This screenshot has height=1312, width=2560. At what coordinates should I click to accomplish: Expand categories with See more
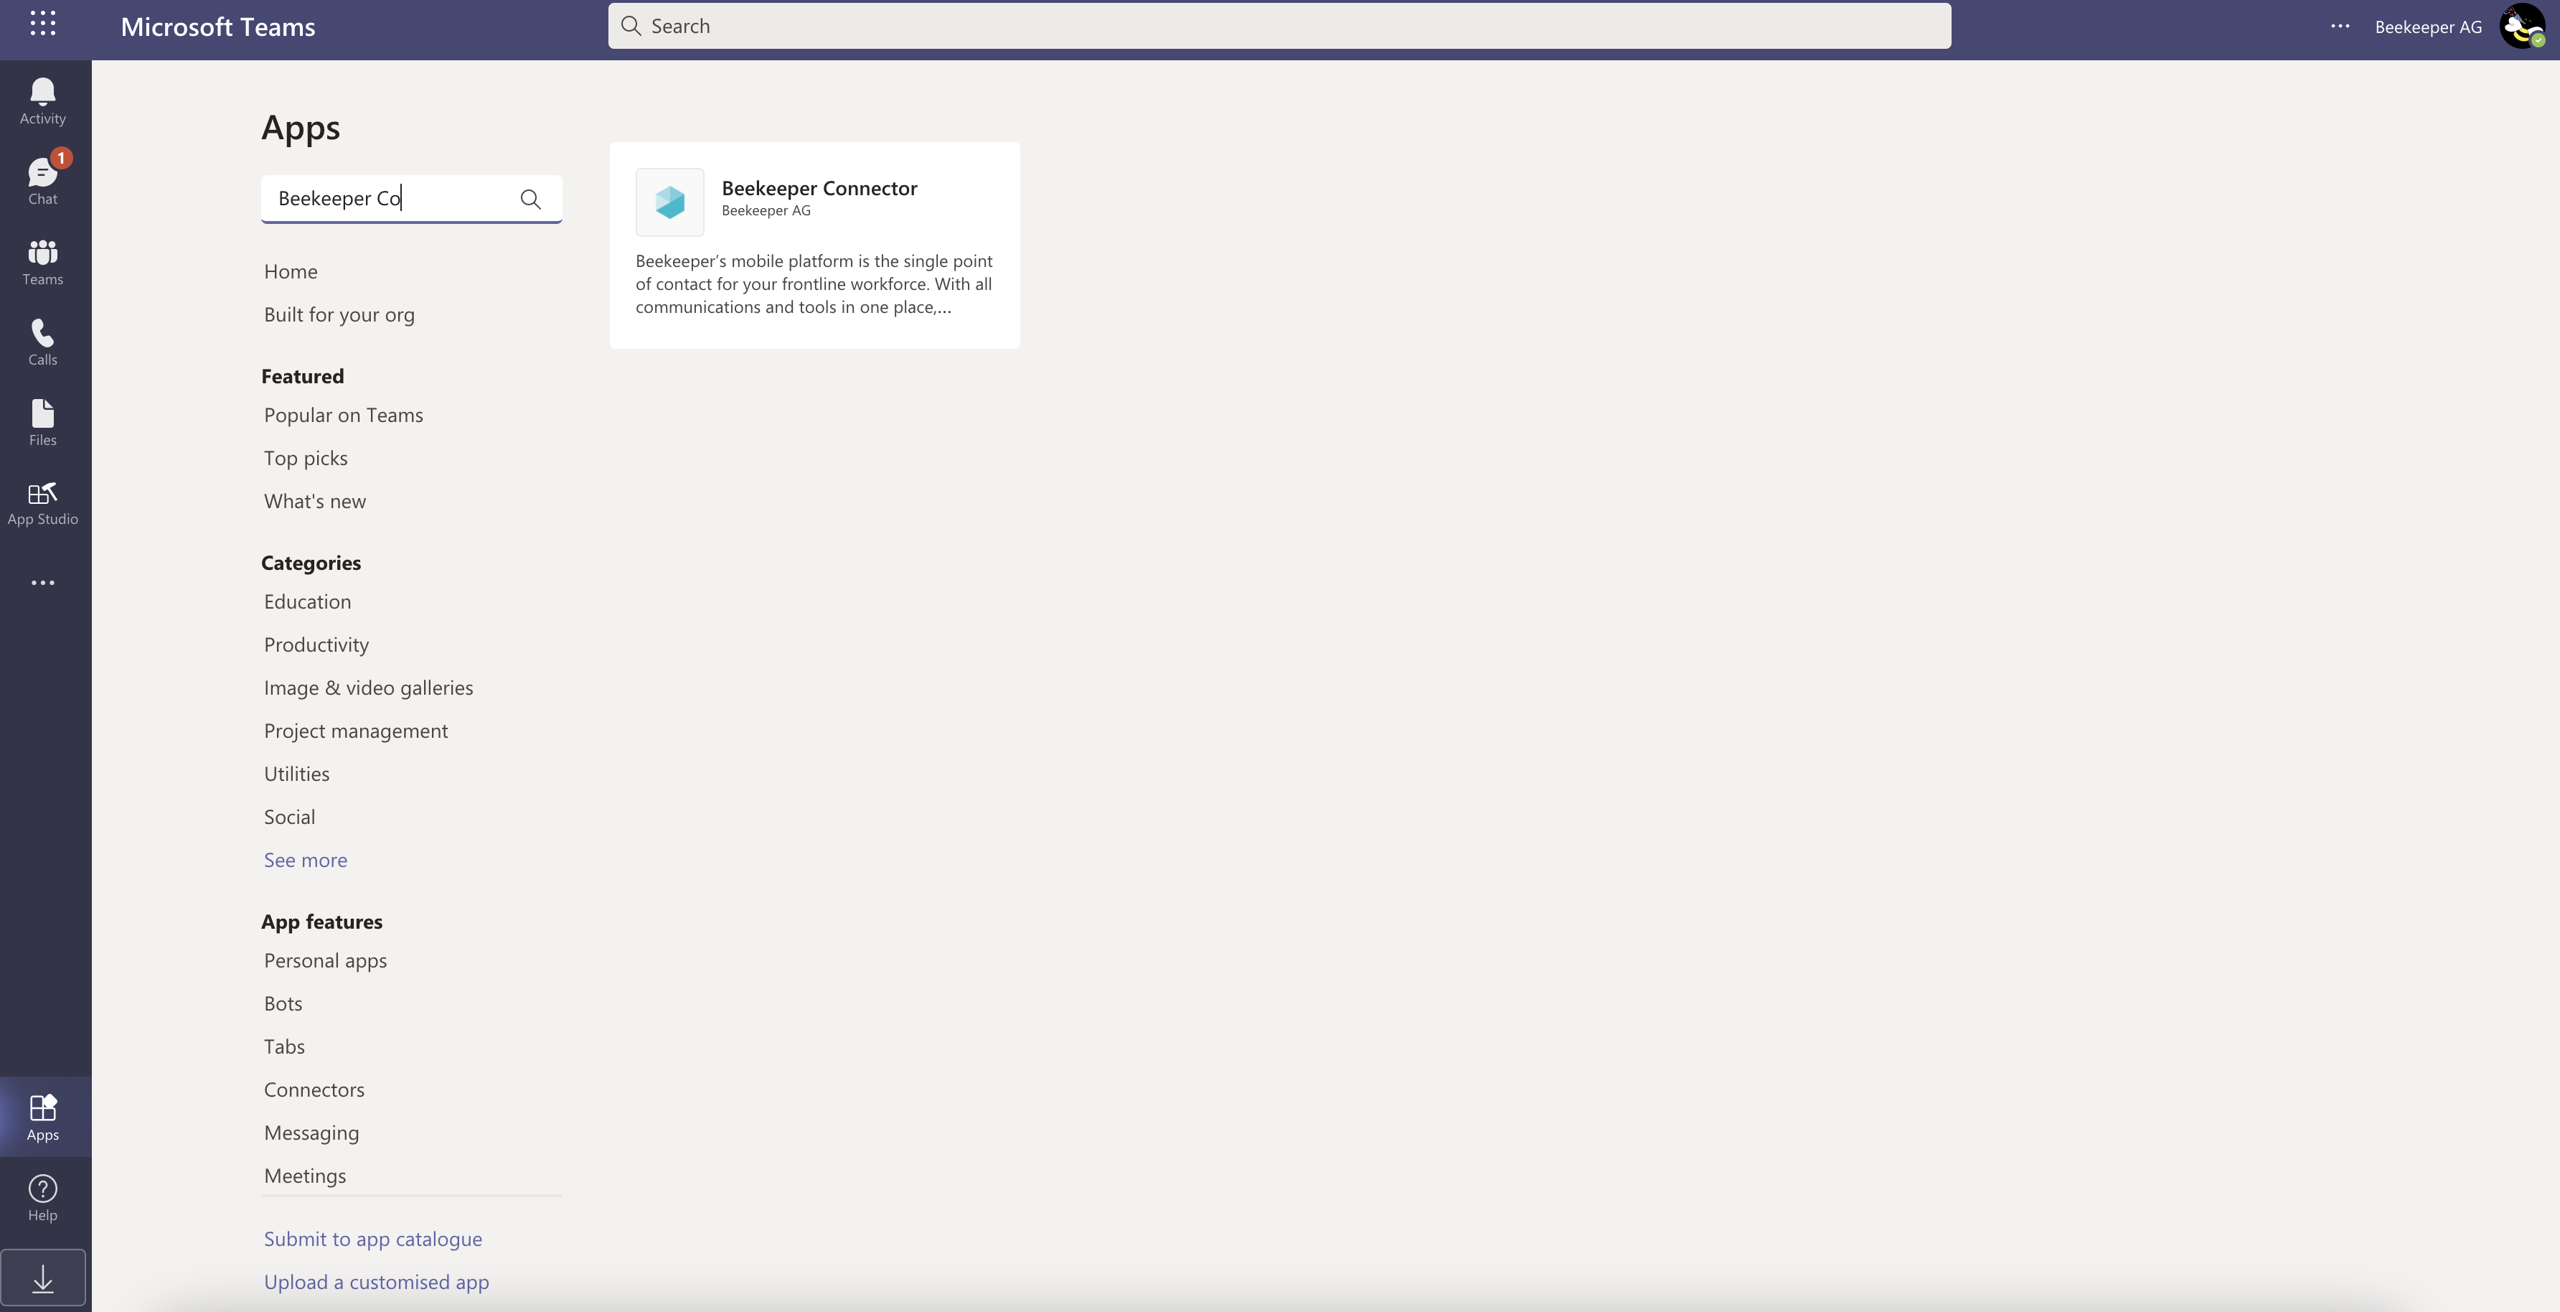305,859
